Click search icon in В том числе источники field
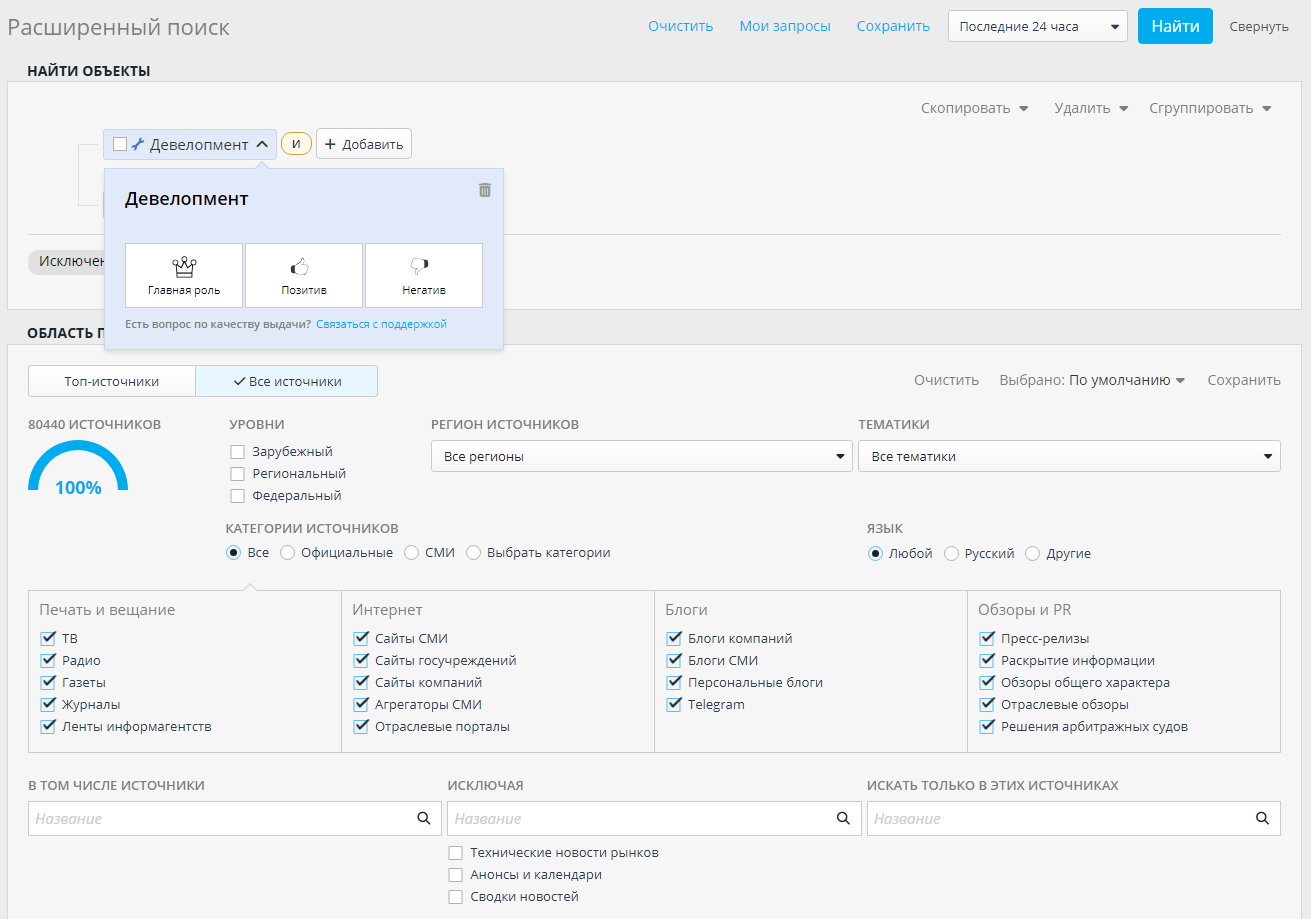The width and height of the screenshot is (1311, 919). 423,818
